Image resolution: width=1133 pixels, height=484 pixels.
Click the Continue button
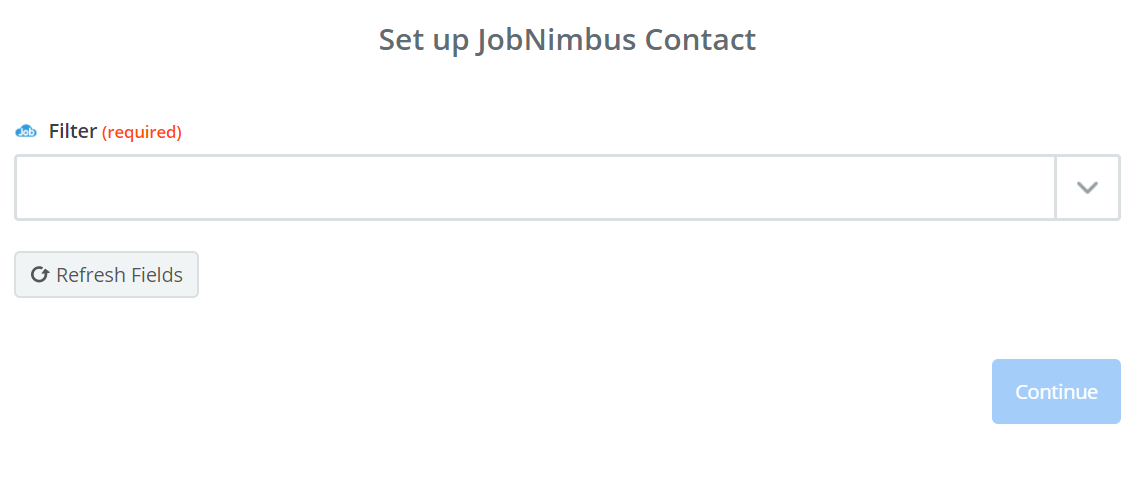pos(1056,392)
